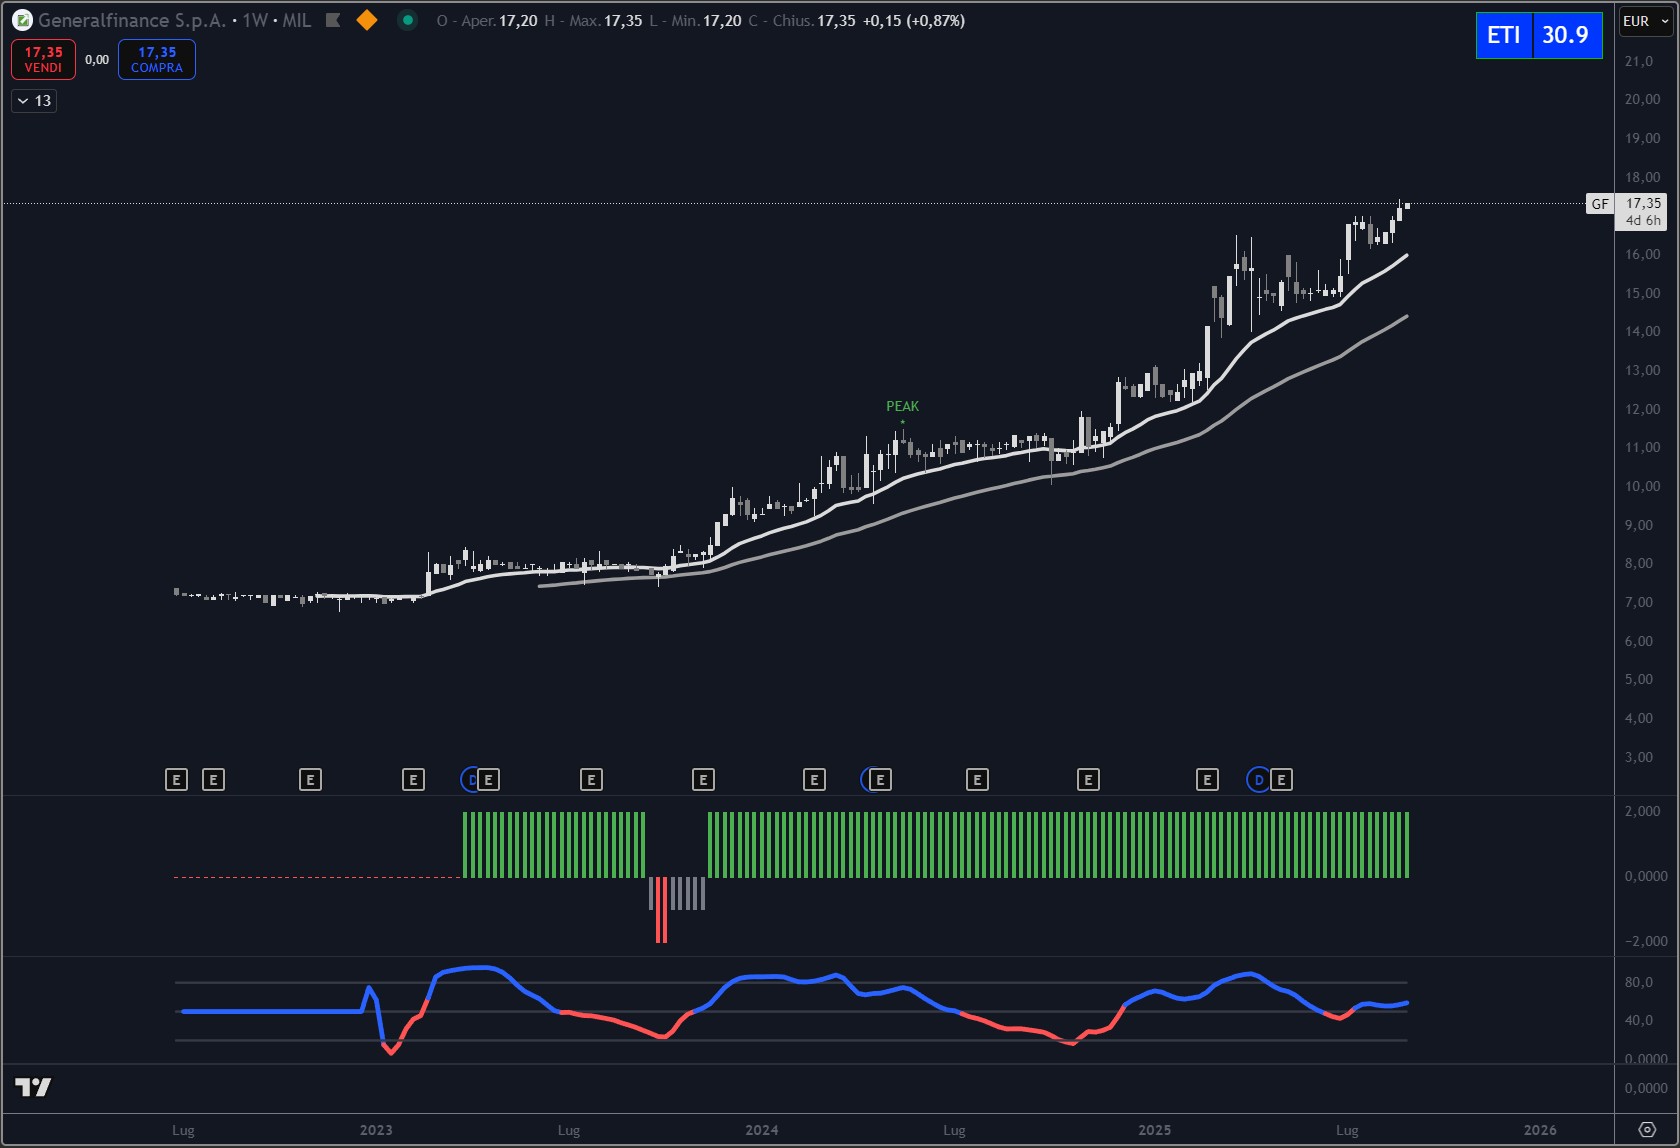Click the orange diamond icon in header

(367, 20)
